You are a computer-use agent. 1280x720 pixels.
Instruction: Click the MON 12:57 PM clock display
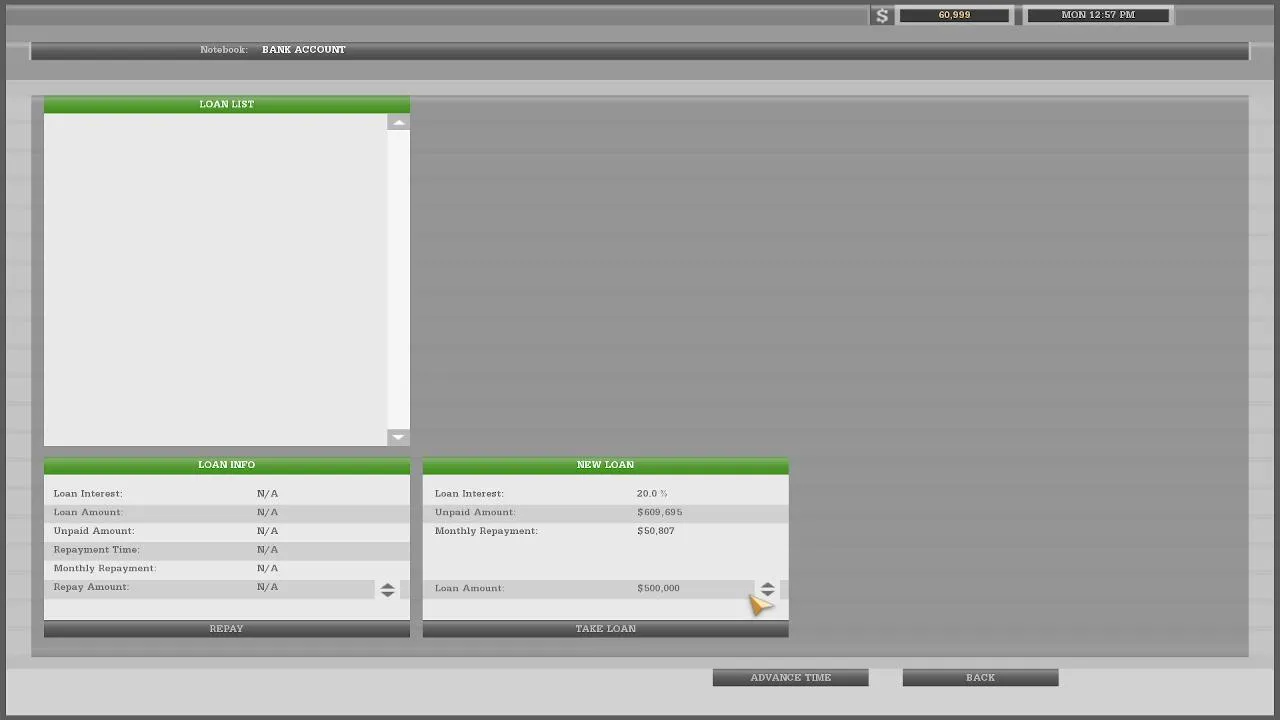(x=1098, y=15)
